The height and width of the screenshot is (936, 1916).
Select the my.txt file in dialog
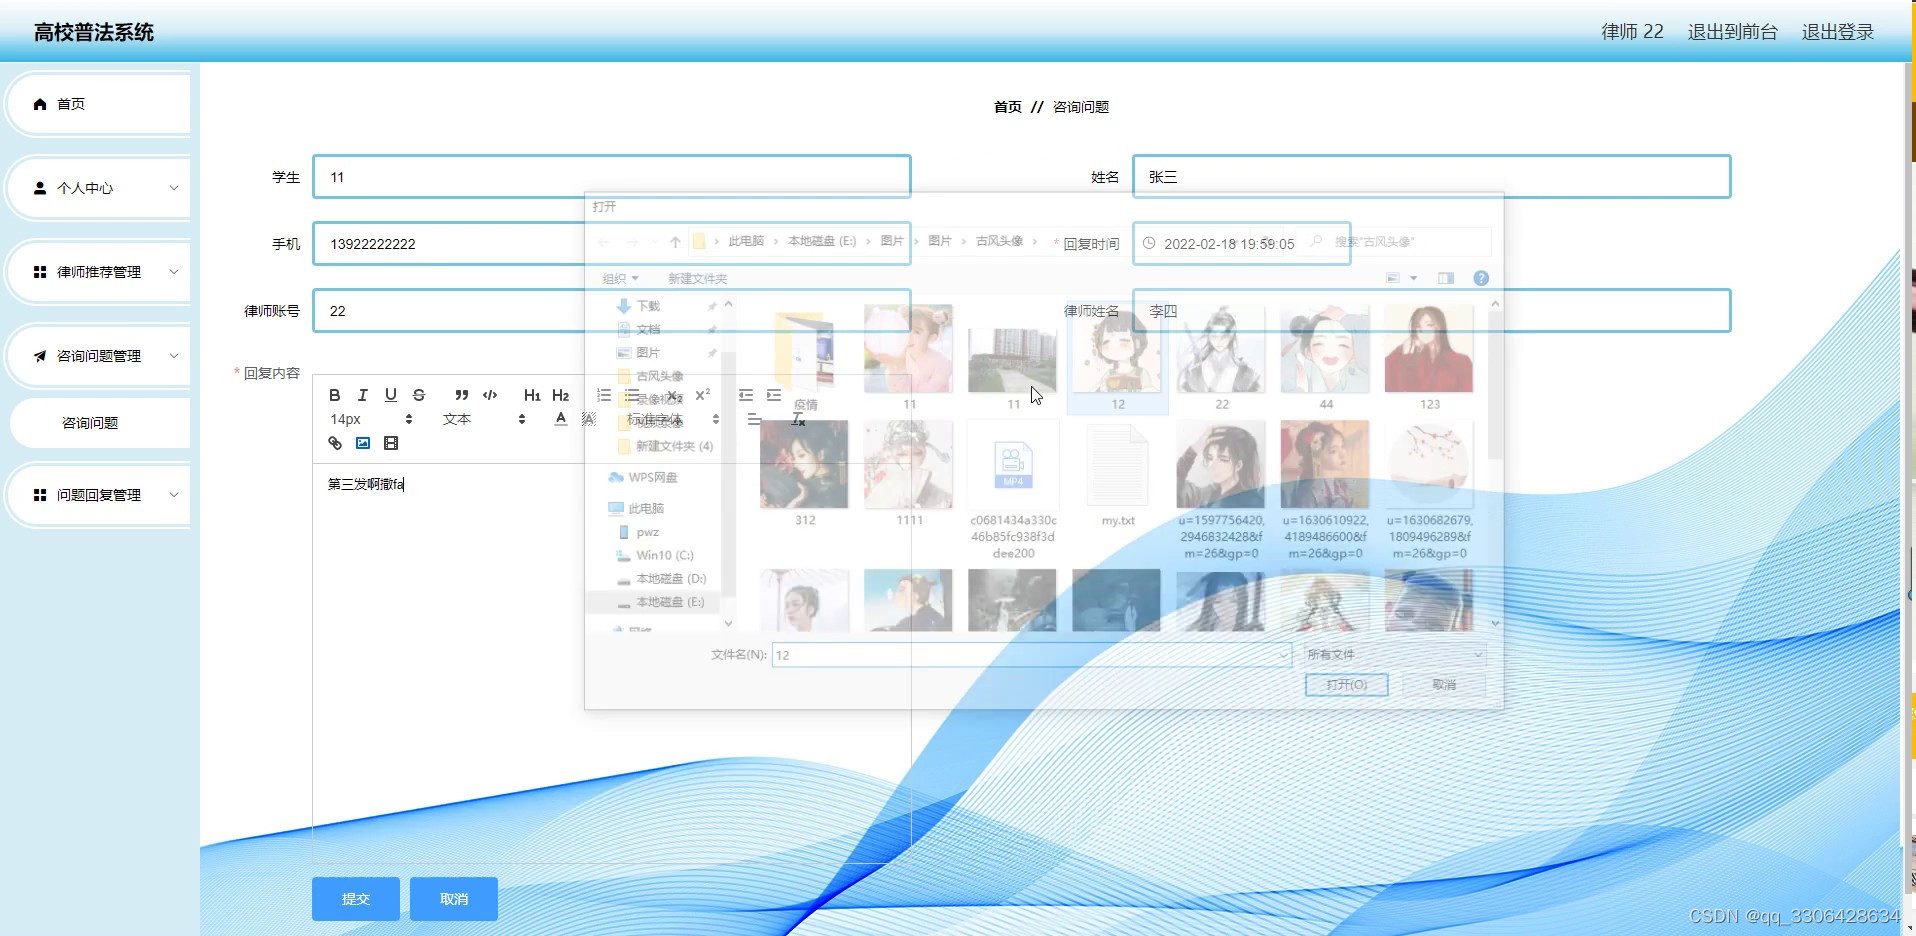click(1117, 473)
